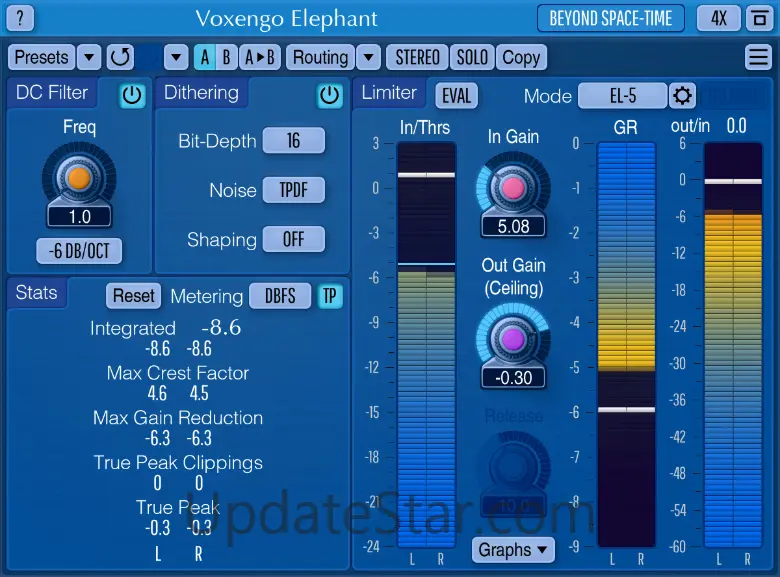Click Voxengo Elephant title text
780x577 pixels.
coord(287,19)
